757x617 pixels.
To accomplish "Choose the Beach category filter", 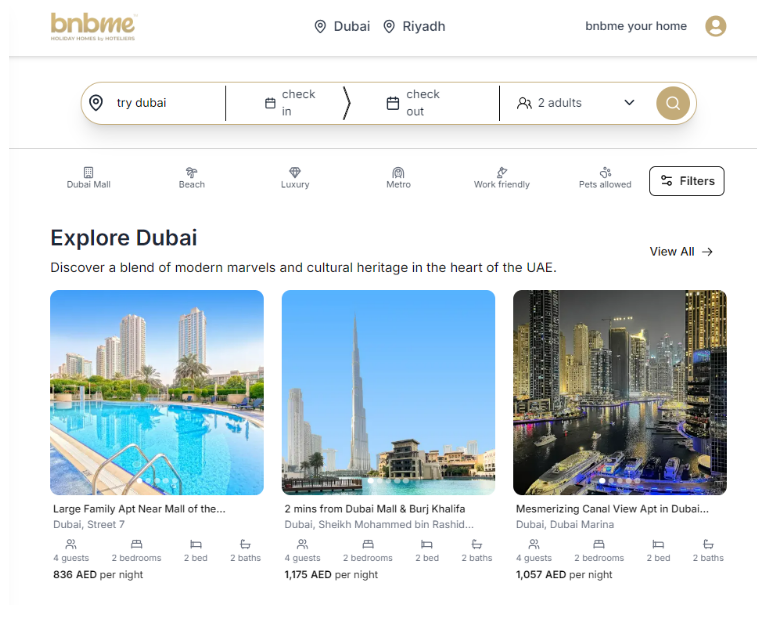I will pyautogui.click(x=192, y=178).
